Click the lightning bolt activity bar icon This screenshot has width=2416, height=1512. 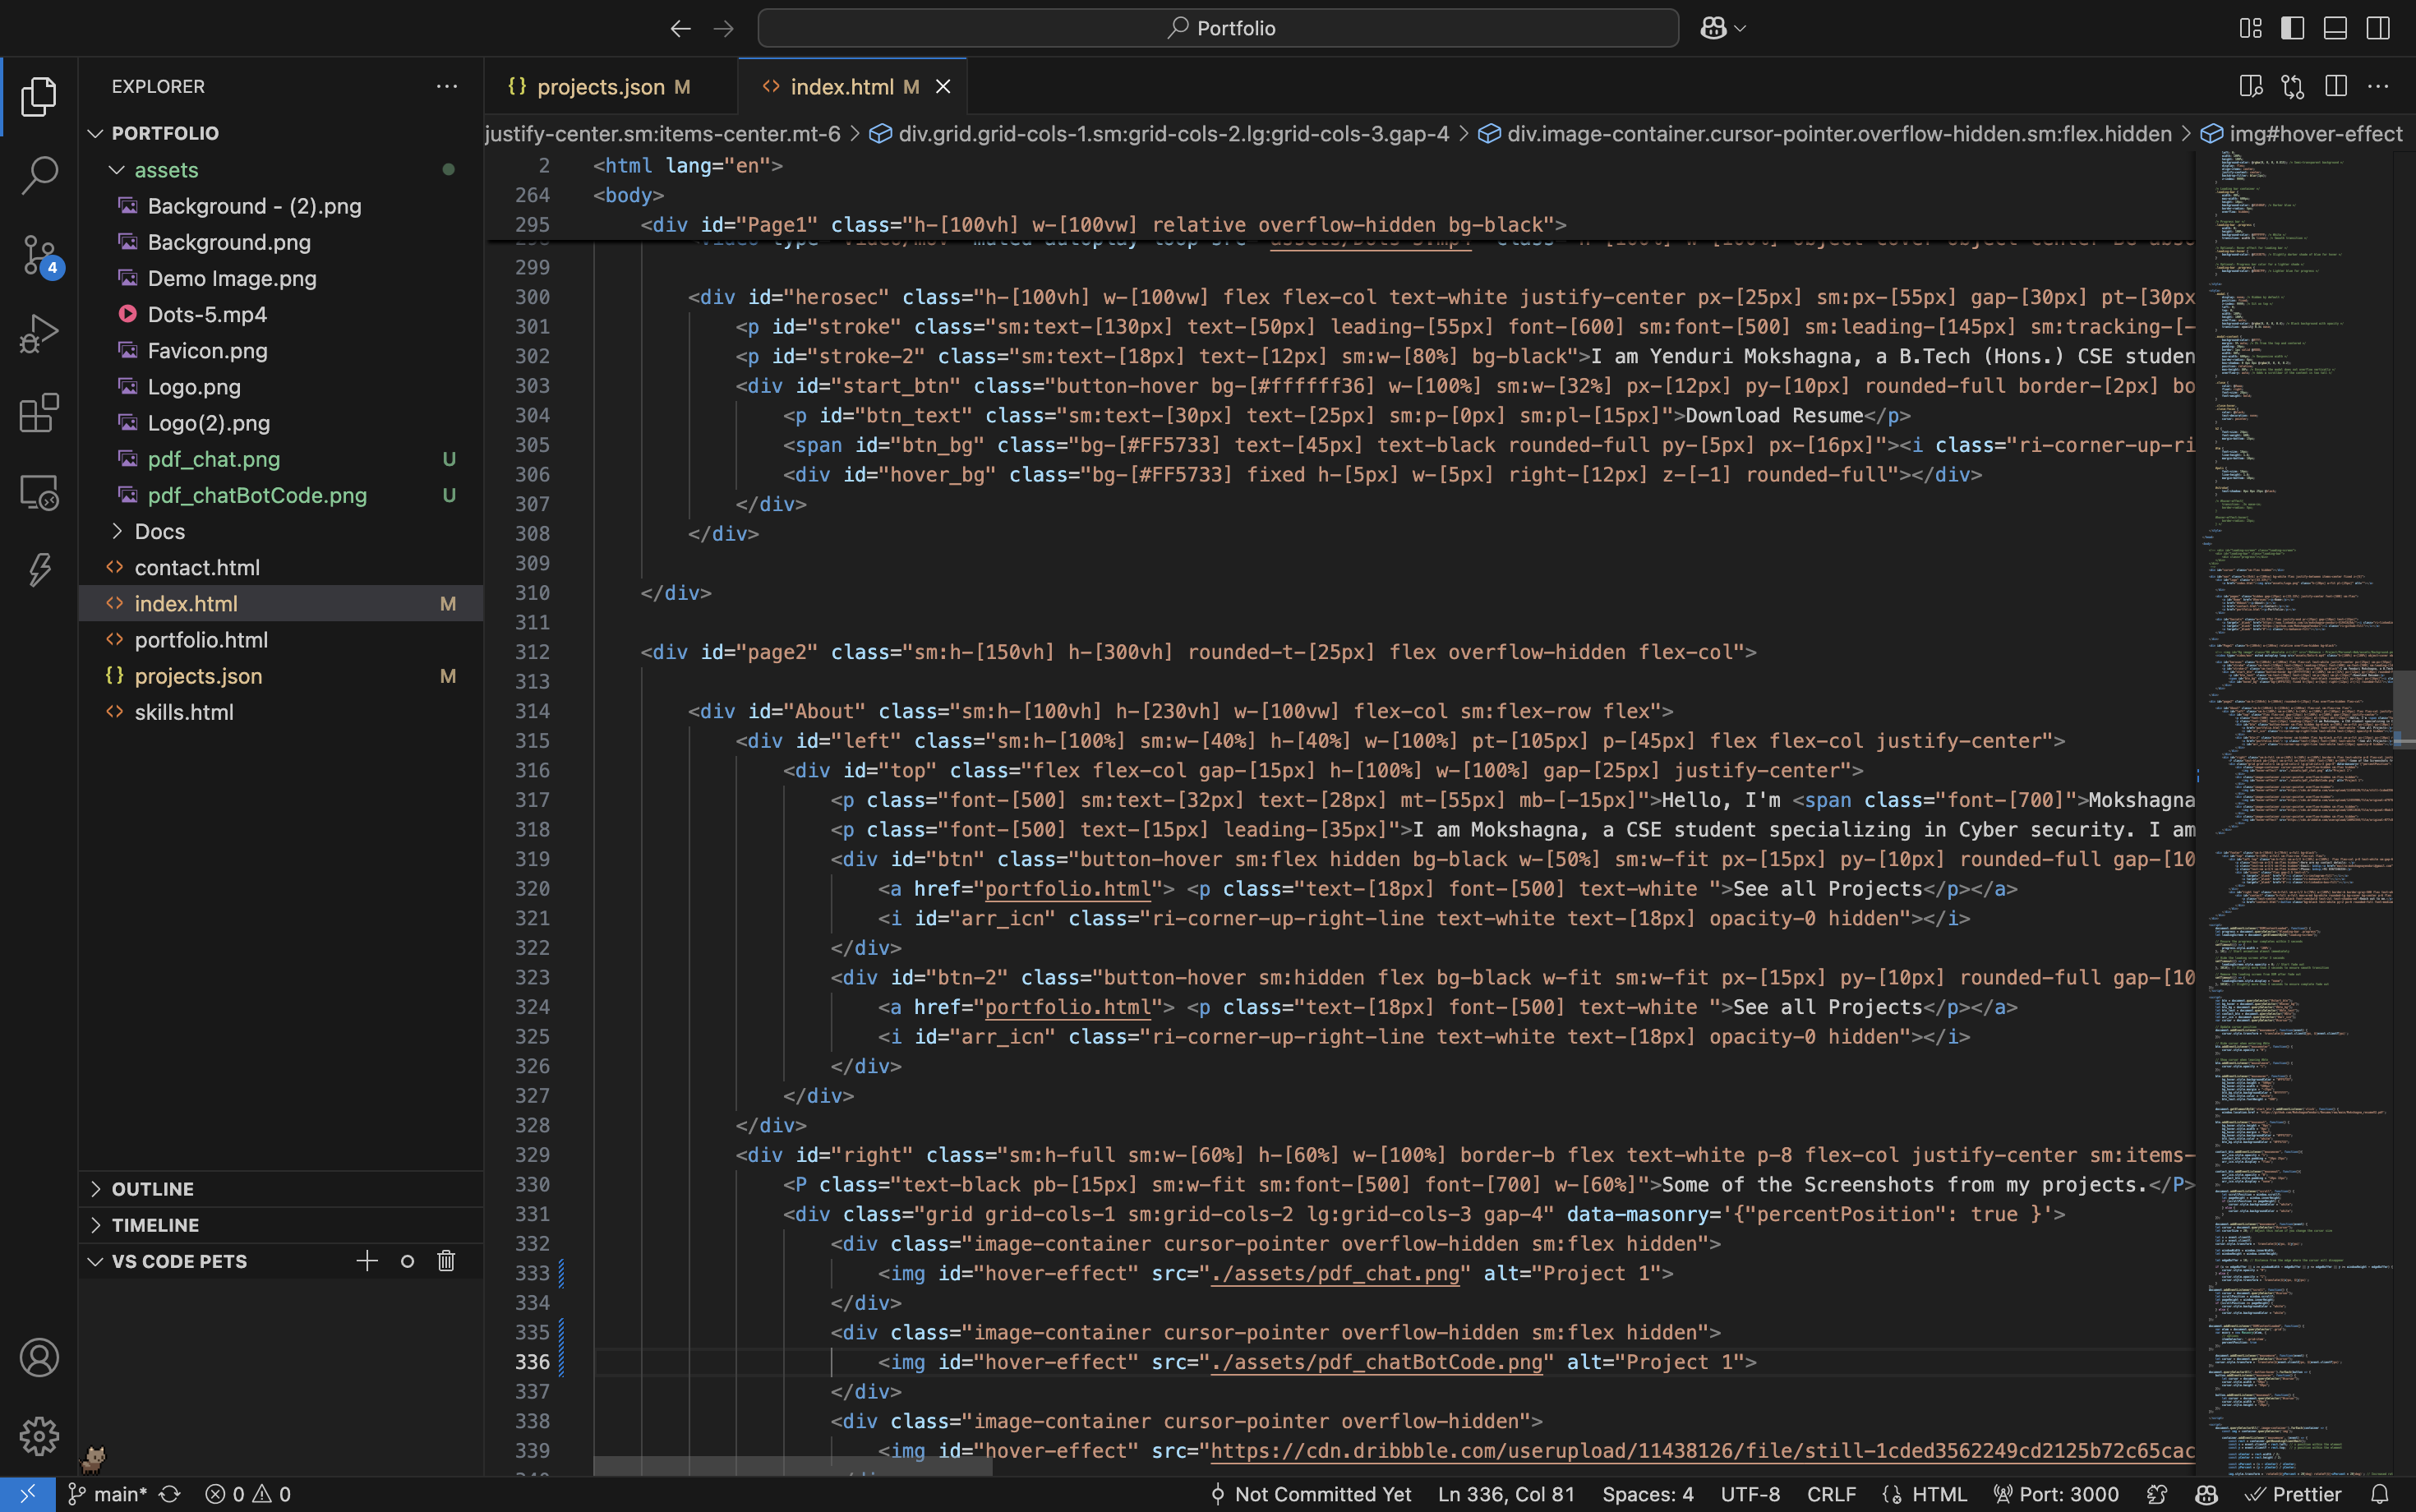pos(38,570)
